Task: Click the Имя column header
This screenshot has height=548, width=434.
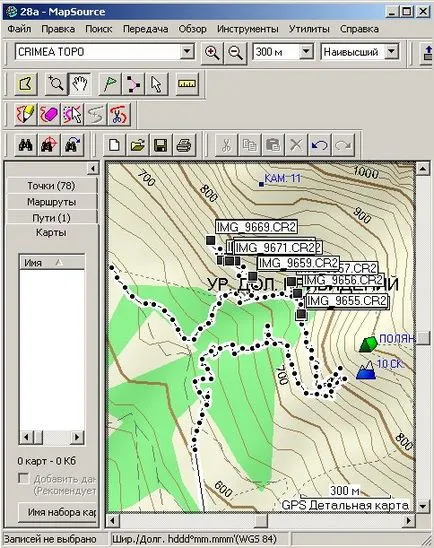Action: point(52,262)
